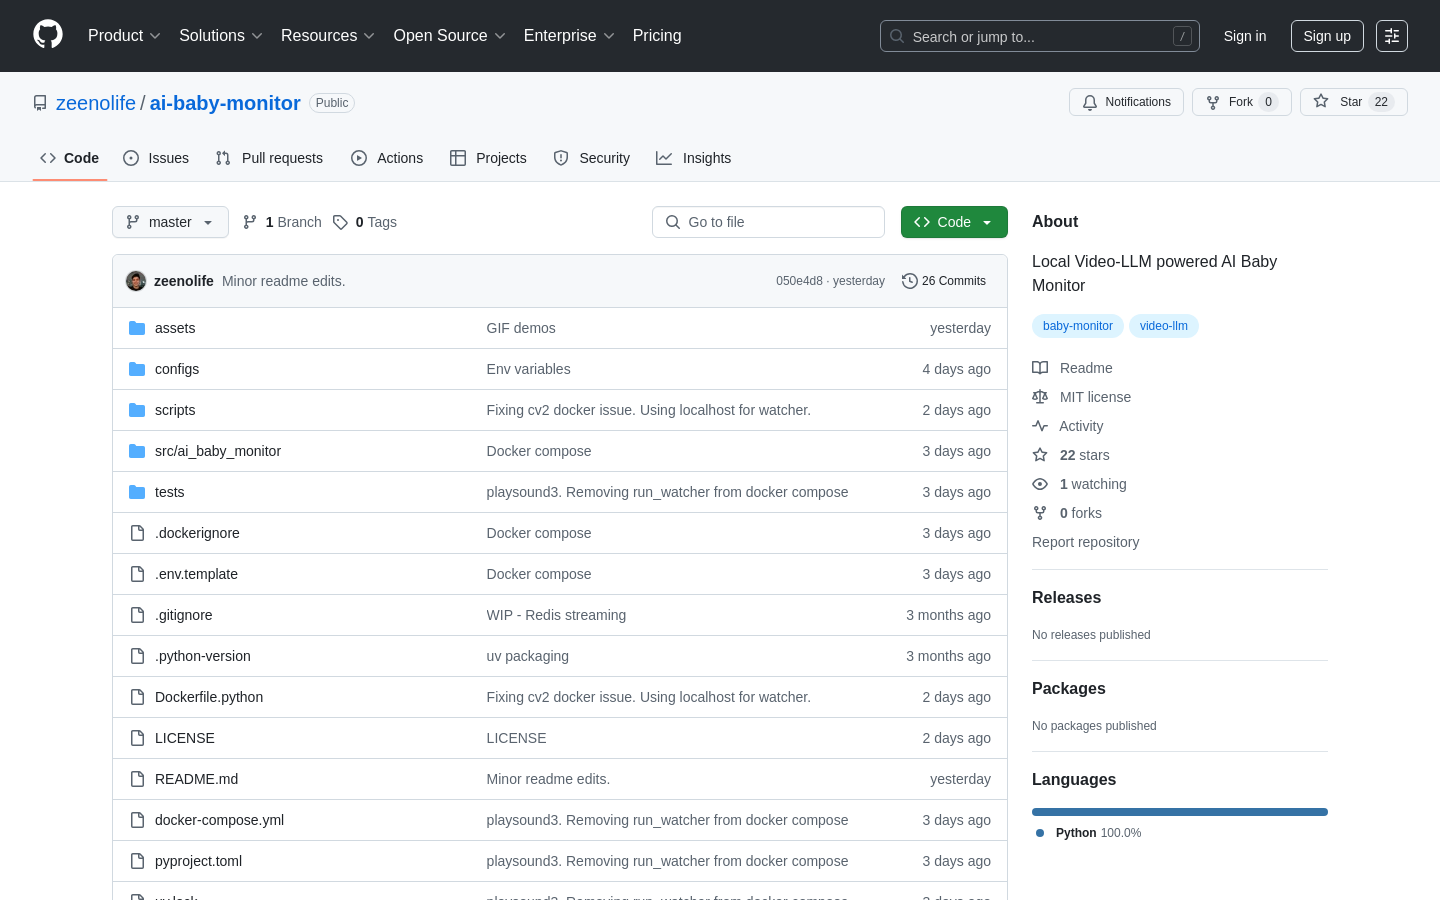Click the fork icon in Fork button

(x=1213, y=102)
